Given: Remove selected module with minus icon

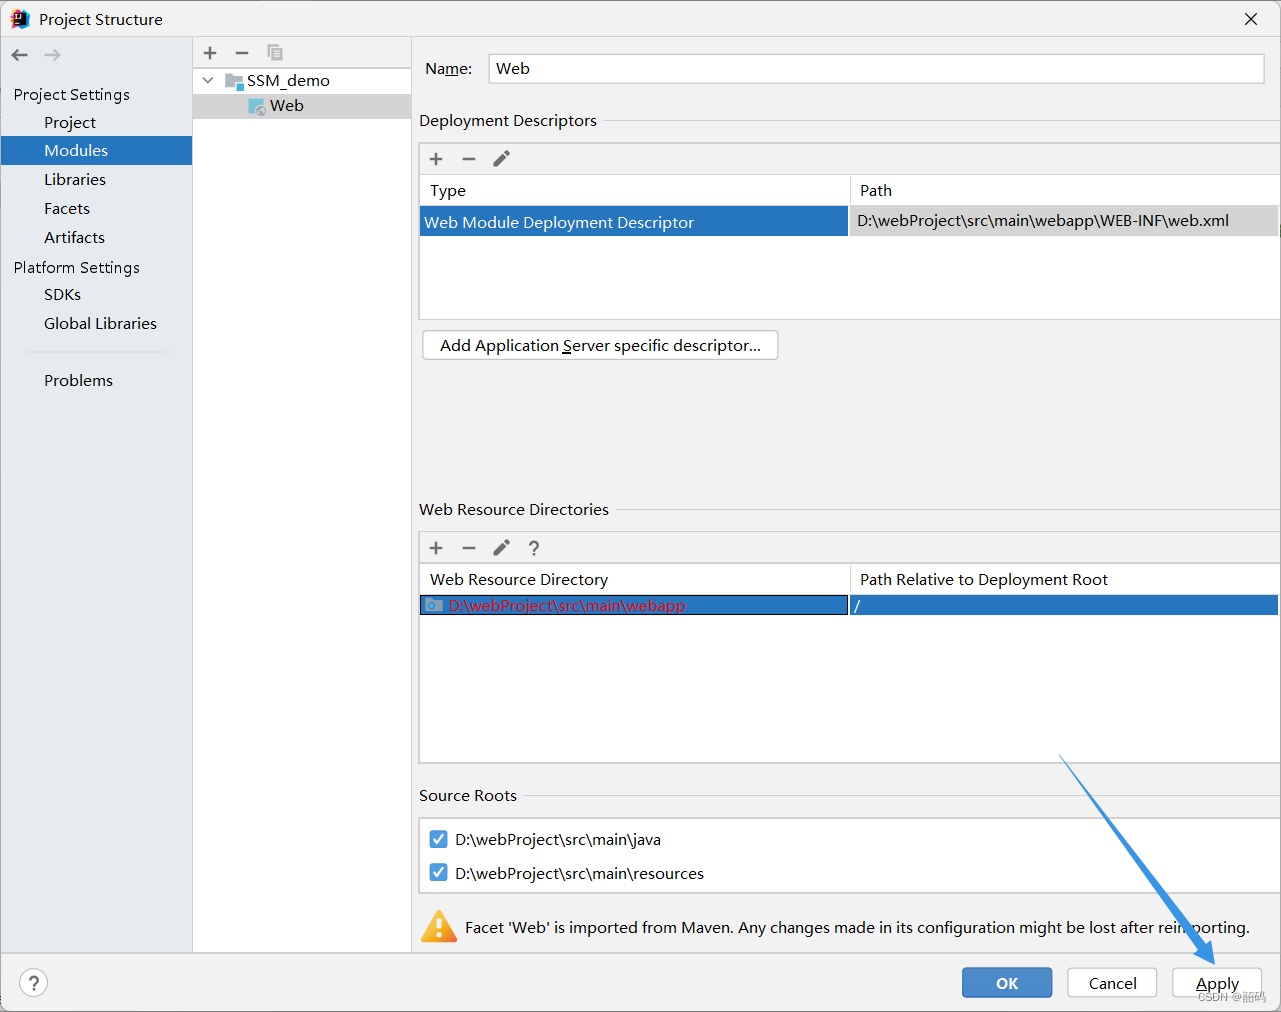Looking at the screenshot, I should (242, 53).
